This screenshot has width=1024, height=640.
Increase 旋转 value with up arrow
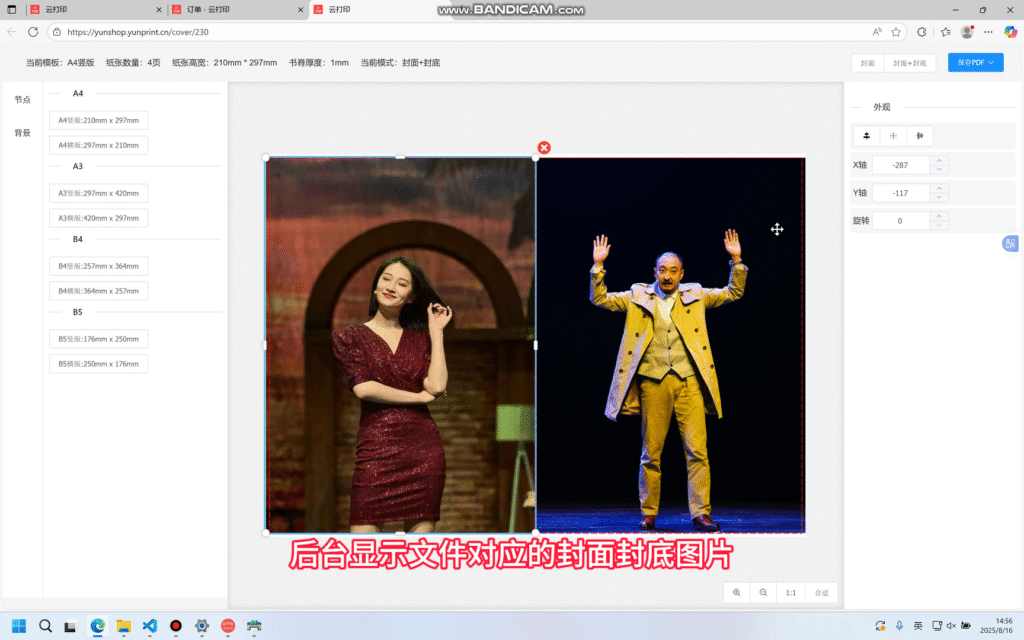click(939, 216)
